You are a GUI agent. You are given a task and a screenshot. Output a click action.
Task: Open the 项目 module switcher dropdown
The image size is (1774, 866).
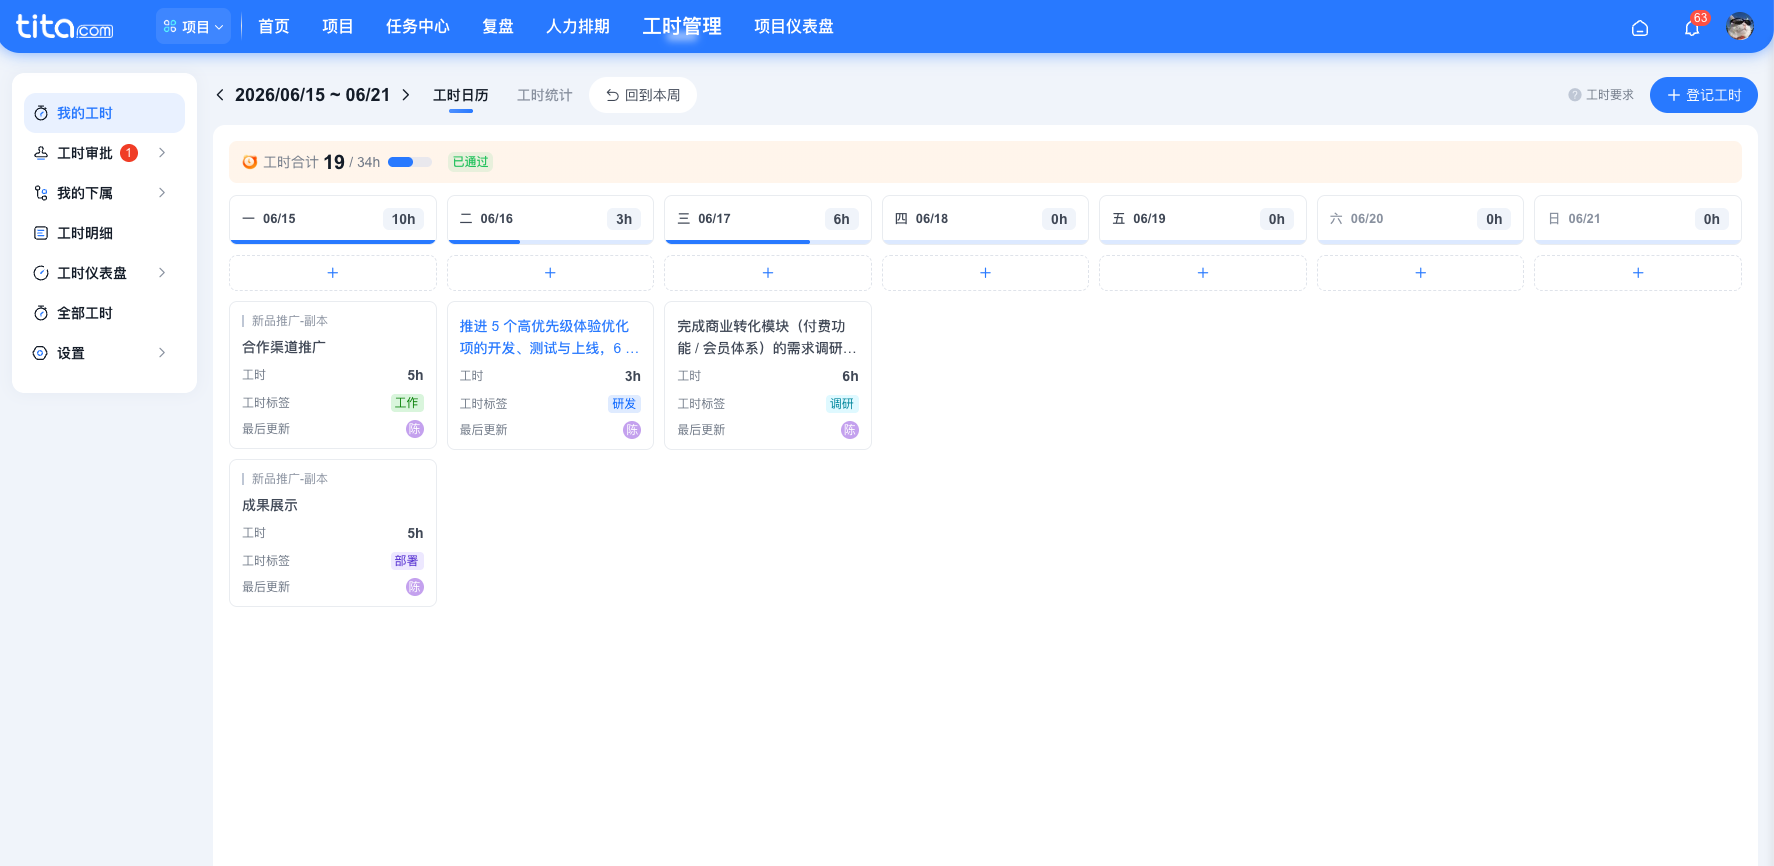click(x=193, y=27)
